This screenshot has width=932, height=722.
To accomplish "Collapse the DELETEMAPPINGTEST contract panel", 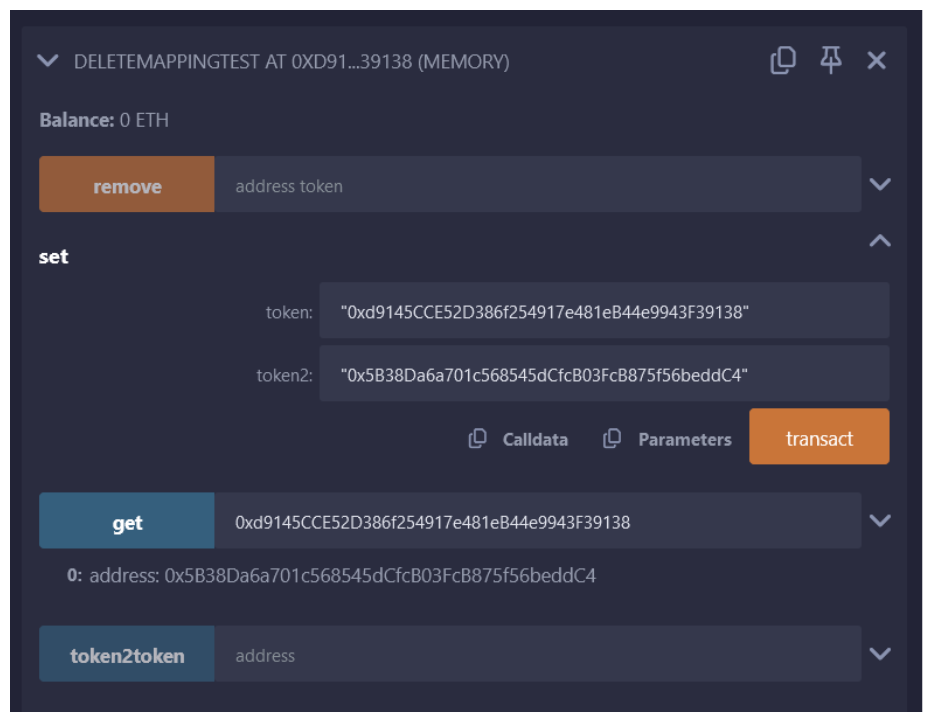I will click(x=47, y=61).
